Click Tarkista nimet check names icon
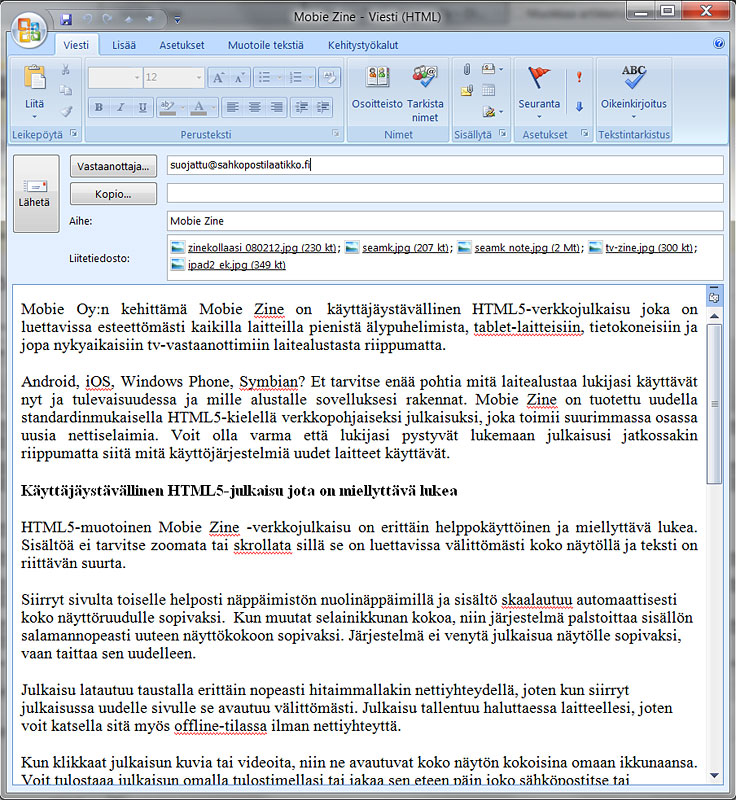Viewport: 736px width, 800px height. coord(425,89)
